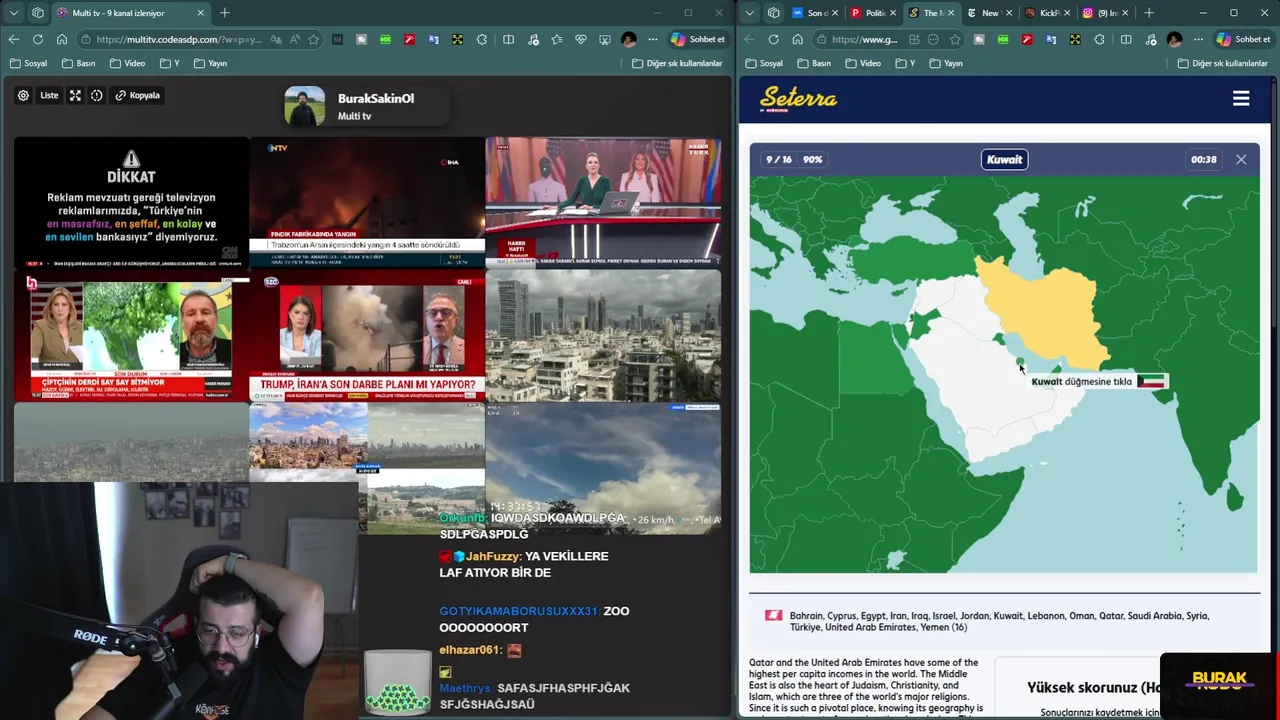The height and width of the screenshot is (720, 1280).
Task: Open Sosyal bookmarks folder in Seterra window
Action: click(764, 63)
